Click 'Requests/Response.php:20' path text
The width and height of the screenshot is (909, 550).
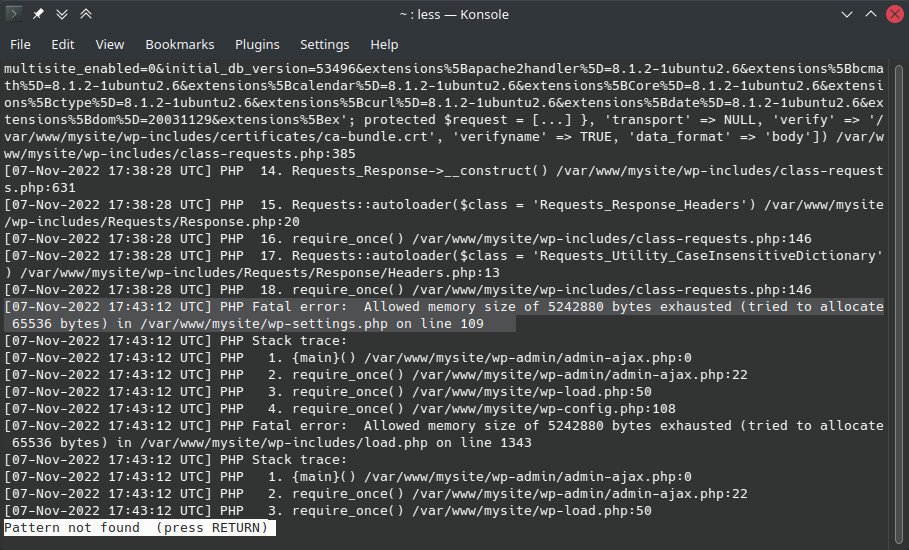(x=204, y=221)
